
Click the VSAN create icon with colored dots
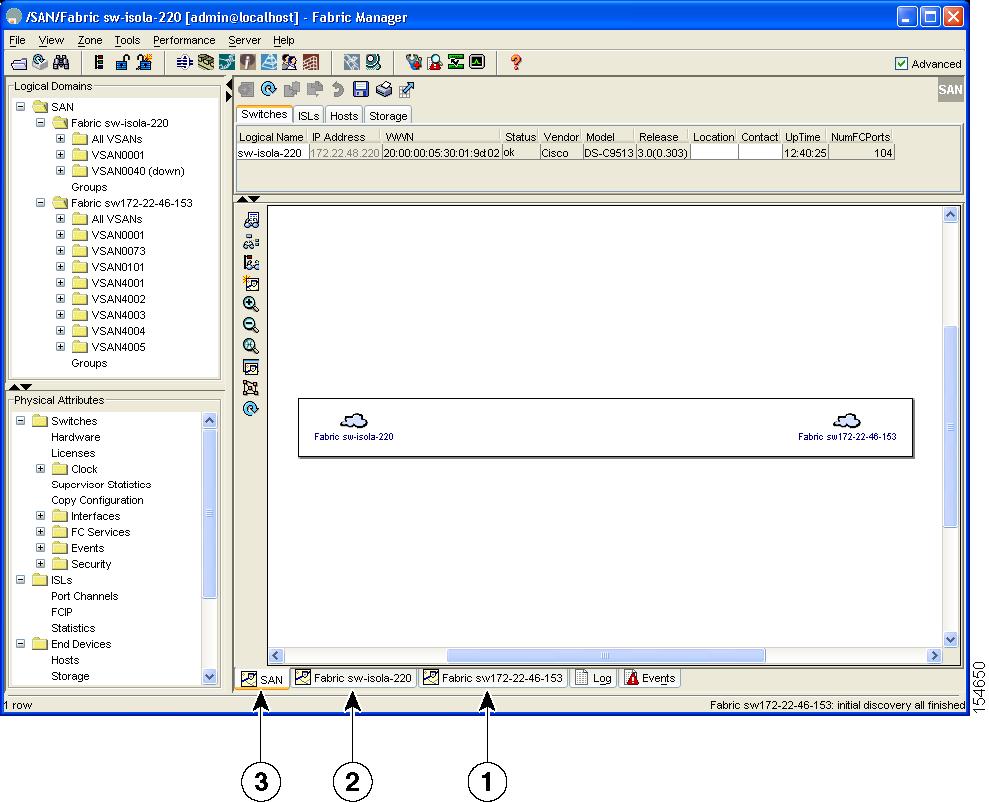(98, 62)
